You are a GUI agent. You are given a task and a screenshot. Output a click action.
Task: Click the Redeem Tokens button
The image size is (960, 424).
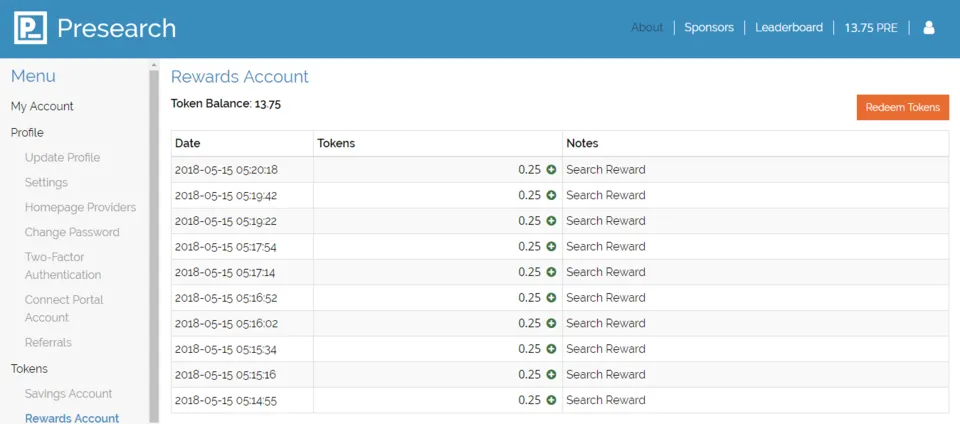click(x=902, y=107)
